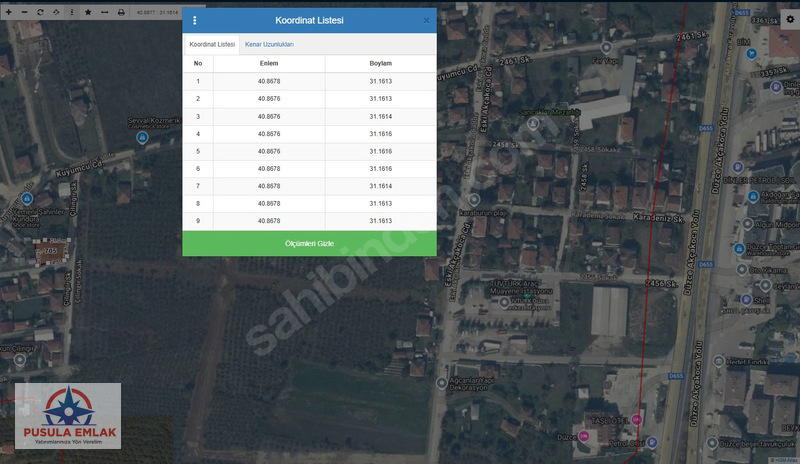The image size is (800, 464).
Task: Click the Shell gas station map marker
Action: [x=746, y=299]
